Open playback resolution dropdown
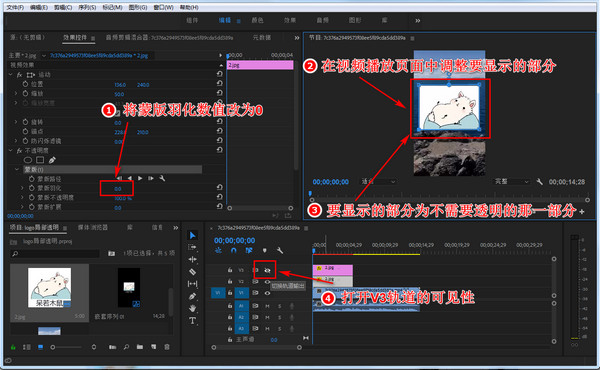The image size is (600, 370). click(x=511, y=182)
